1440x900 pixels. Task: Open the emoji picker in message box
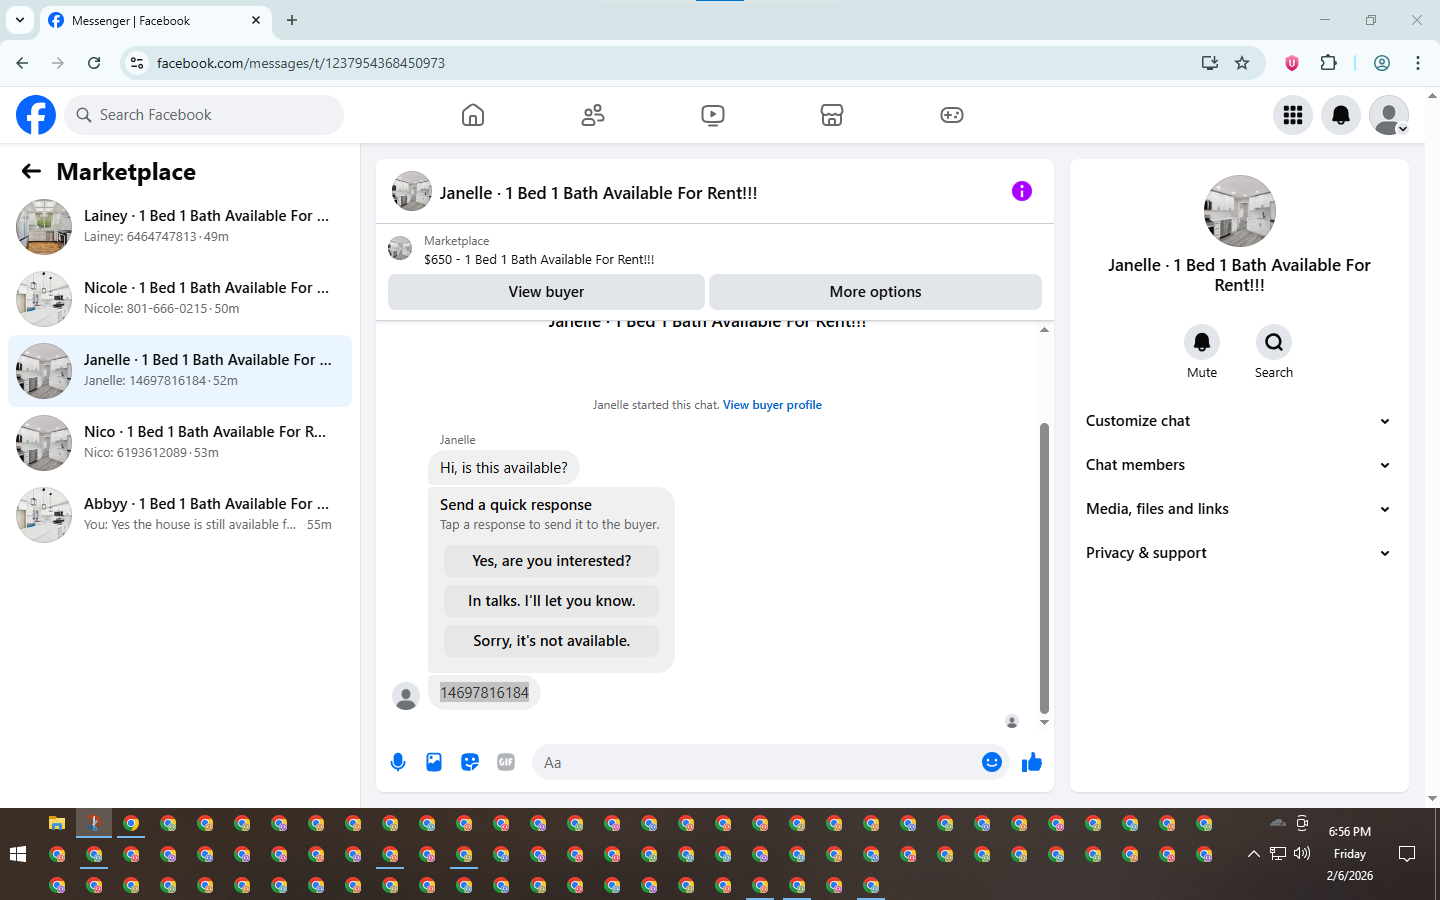(x=991, y=762)
